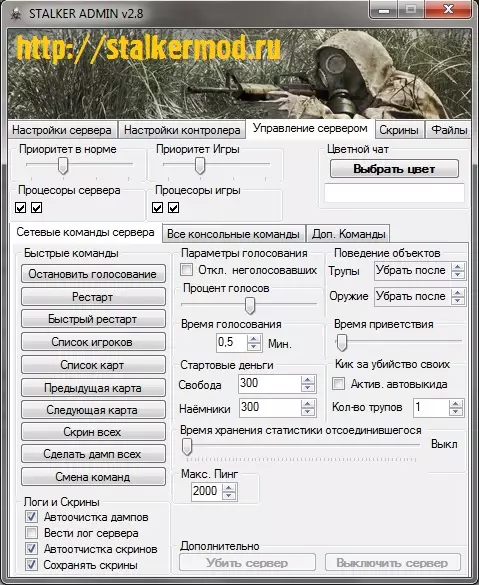Viewport: 479px width, 585px height.
Task: Decrease Кол-во трупов with down arrow
Action: 455,412
